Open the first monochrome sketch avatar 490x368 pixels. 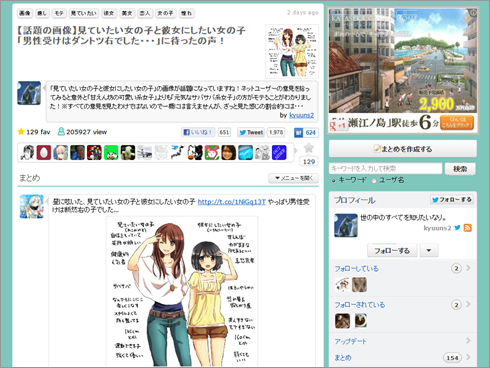(x=27, y=152)
